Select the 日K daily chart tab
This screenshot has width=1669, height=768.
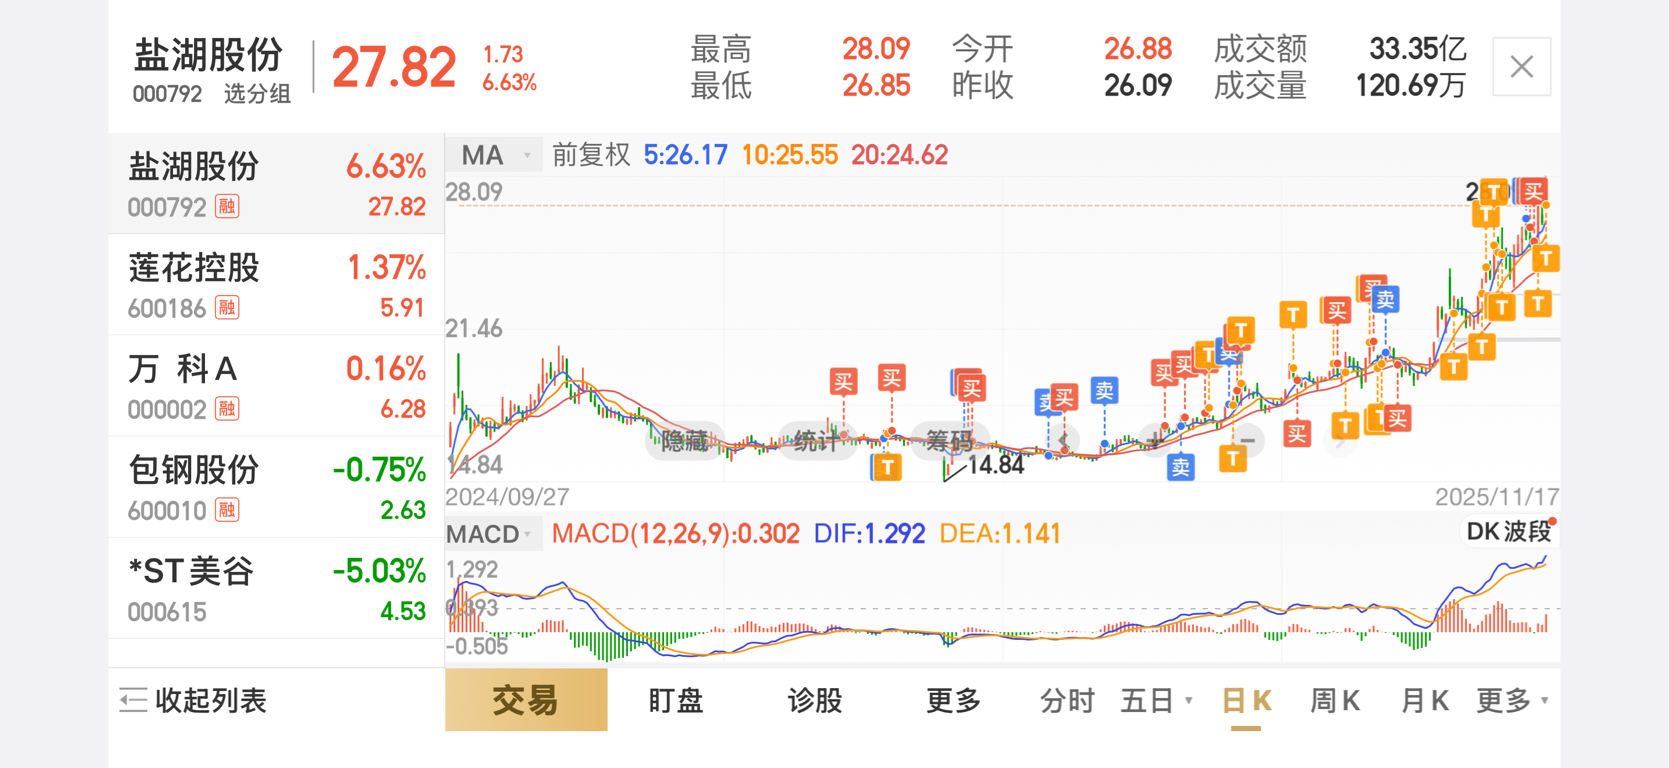tap(1246, 701)
